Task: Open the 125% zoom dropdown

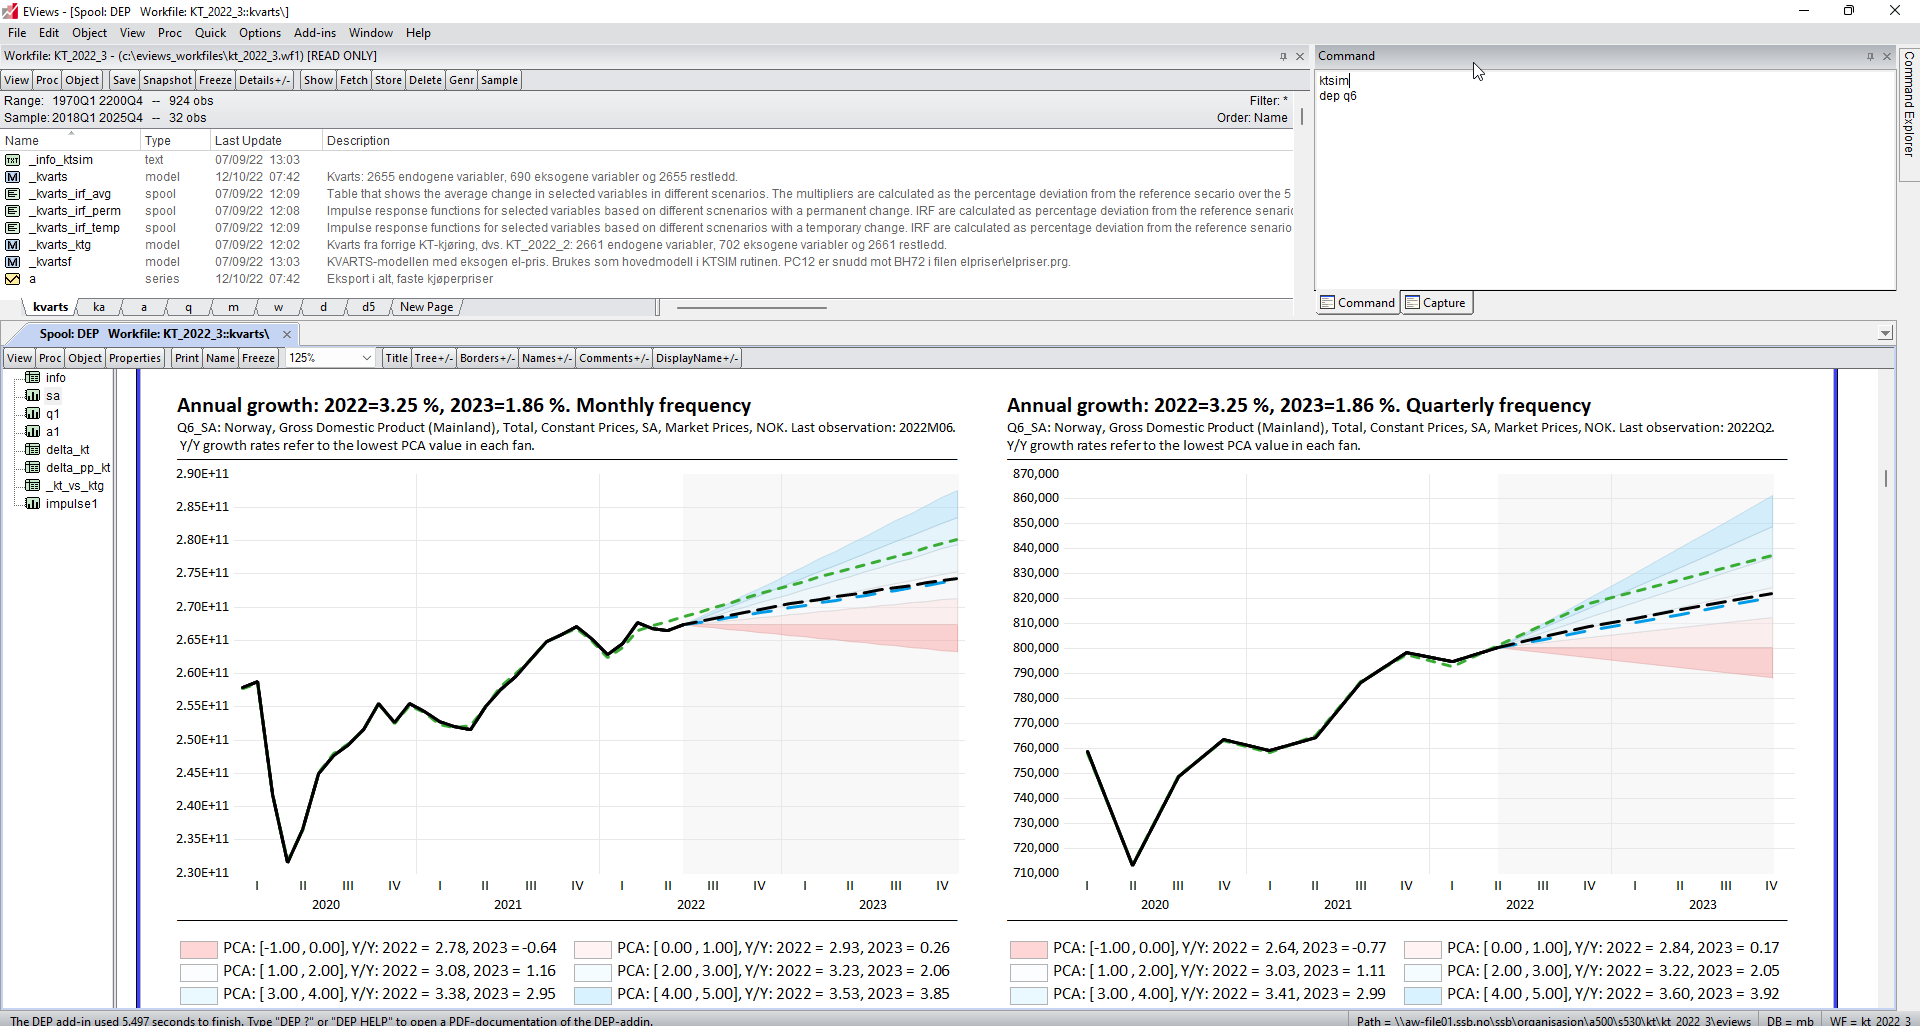Action: pos(366,358)
